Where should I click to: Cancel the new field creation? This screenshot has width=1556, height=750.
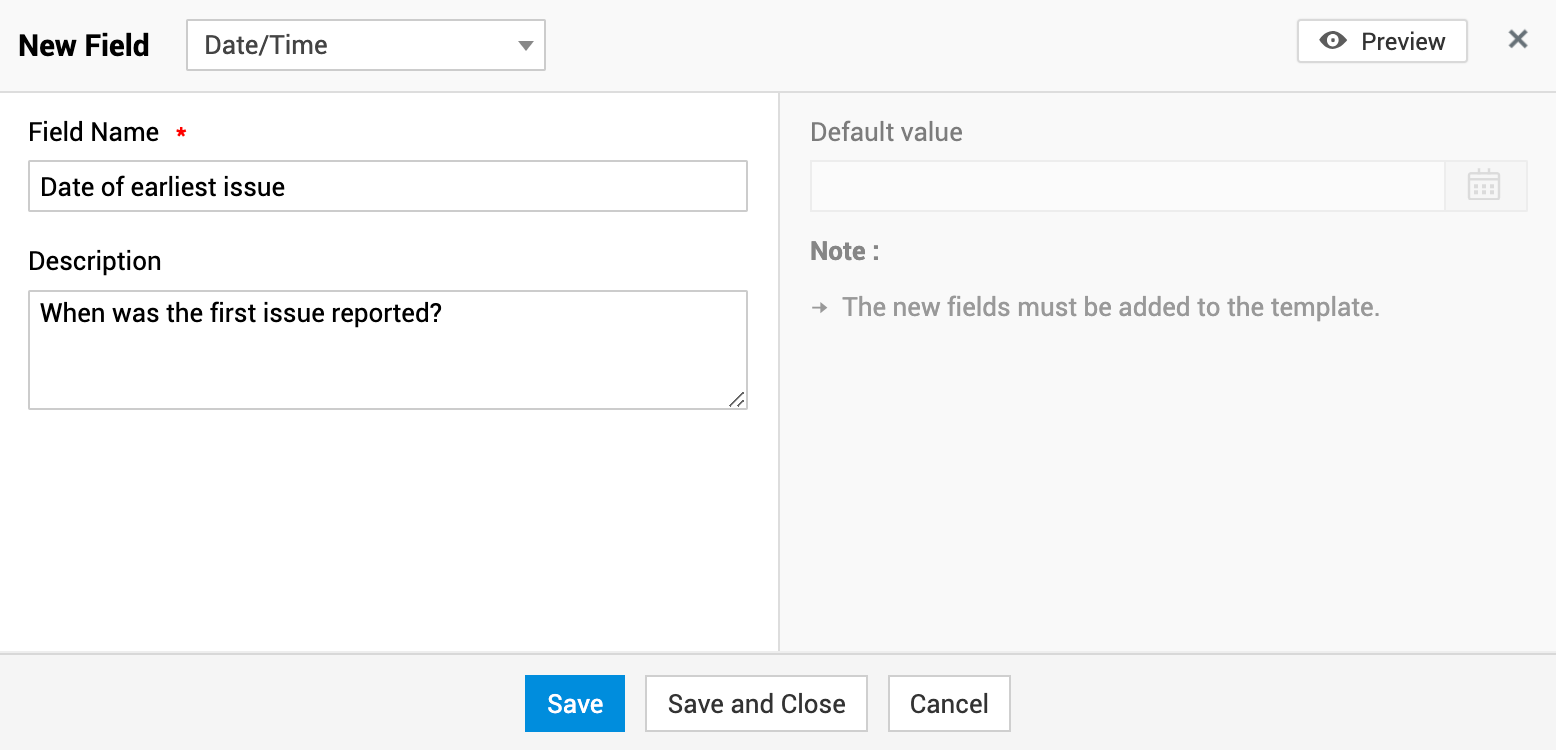click(x=949, y=704)
